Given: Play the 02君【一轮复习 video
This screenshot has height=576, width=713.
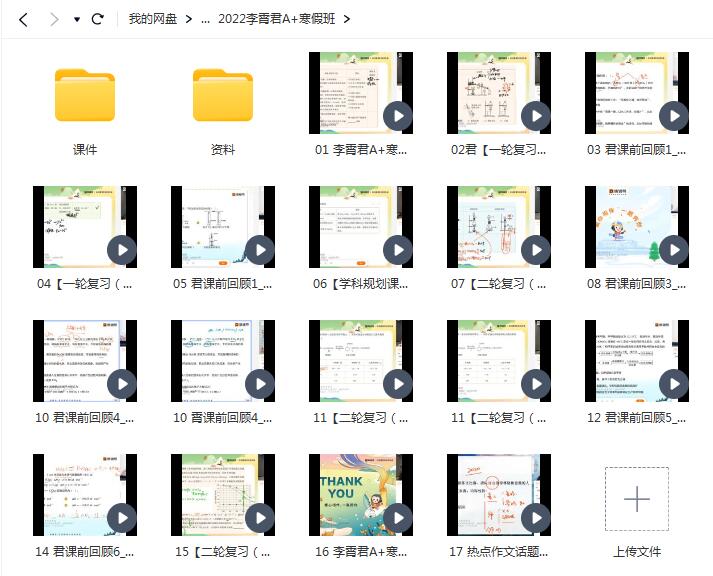Looking at the screenshot, I should coord(536,116).
